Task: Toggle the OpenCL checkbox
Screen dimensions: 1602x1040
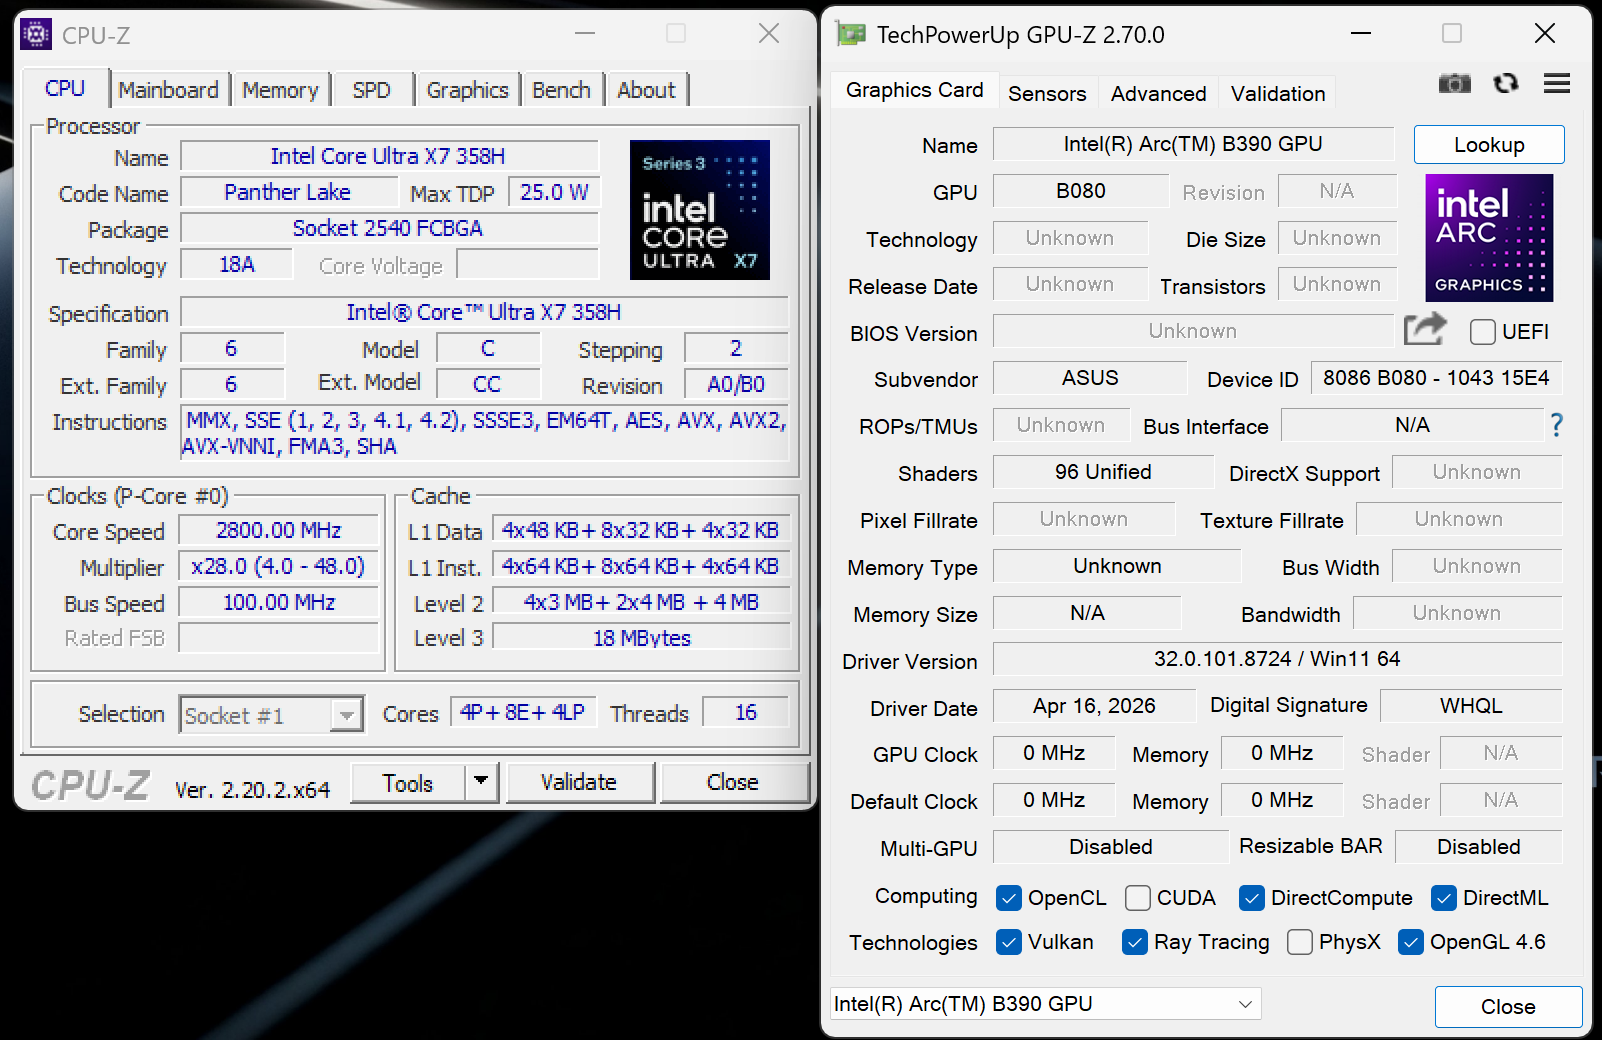Action: [1009, 898]
